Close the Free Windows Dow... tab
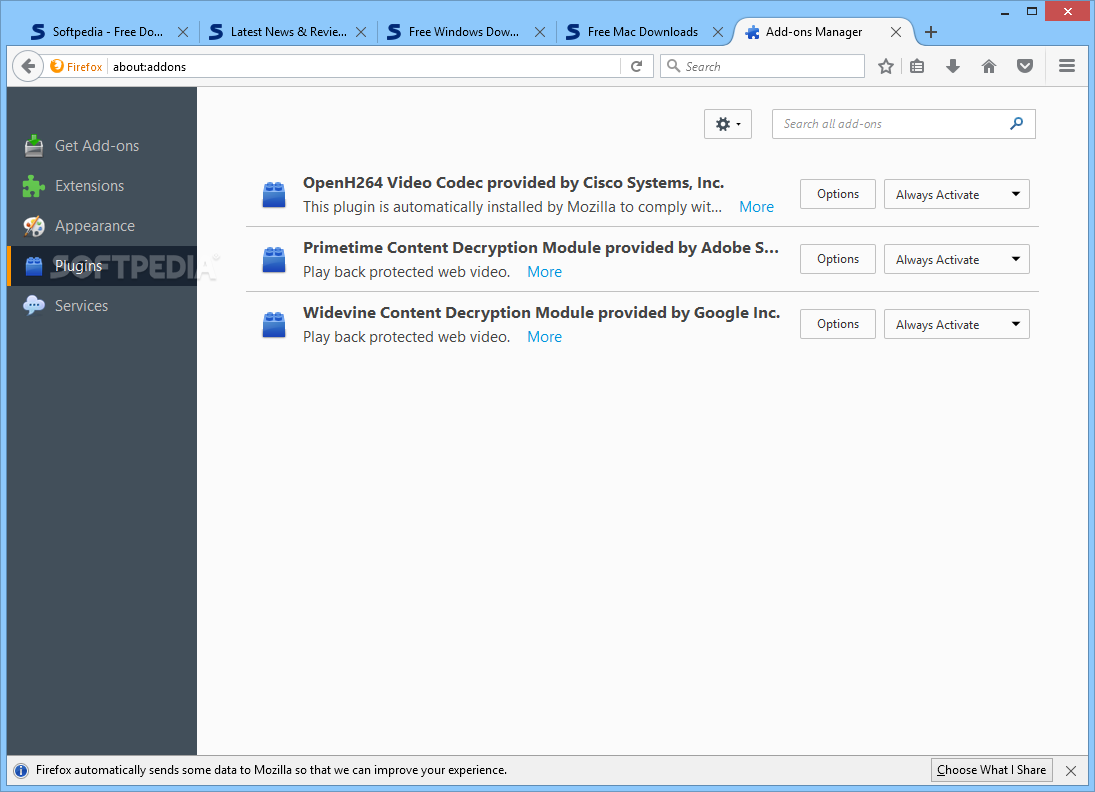Viewport: 1095px width, 792px height. click(x=540, y=32)
